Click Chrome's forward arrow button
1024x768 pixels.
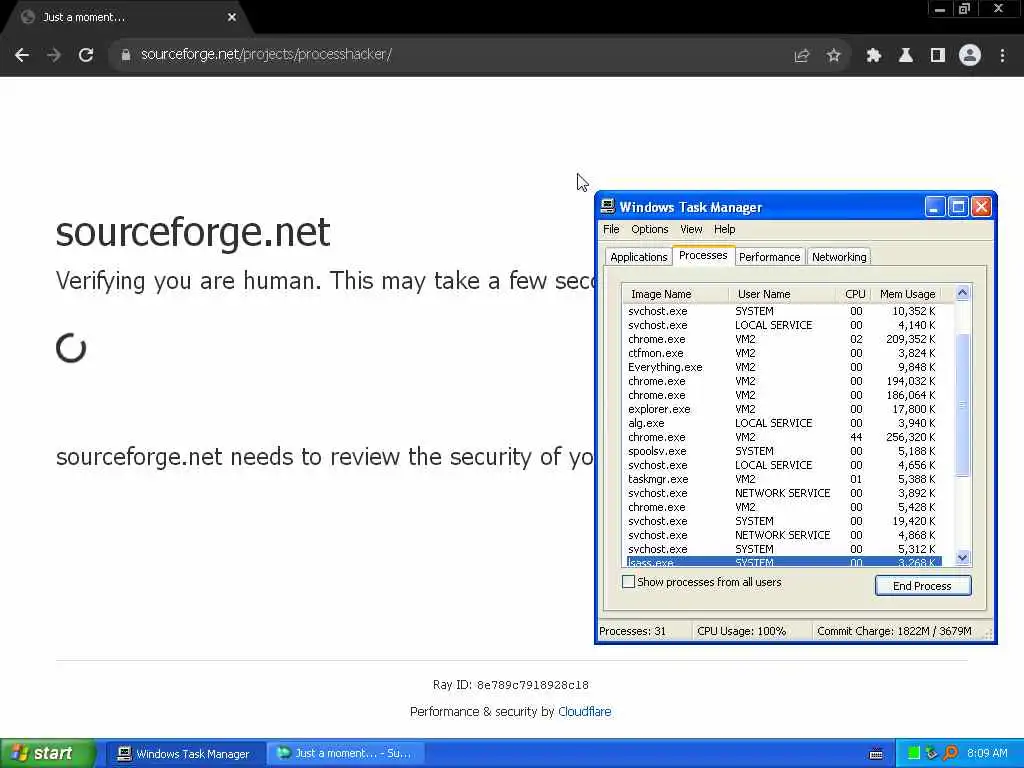(x=54, y=55)
